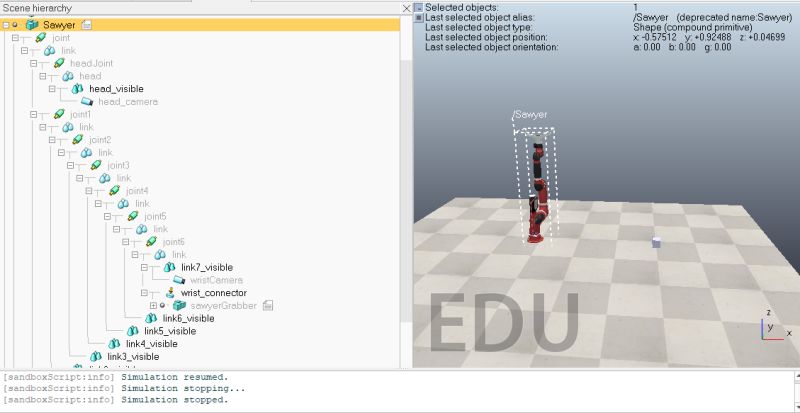This screenshot has height=413, width=800.
Task: Click the shape icon beside 'head'
Action: (68, 76)
